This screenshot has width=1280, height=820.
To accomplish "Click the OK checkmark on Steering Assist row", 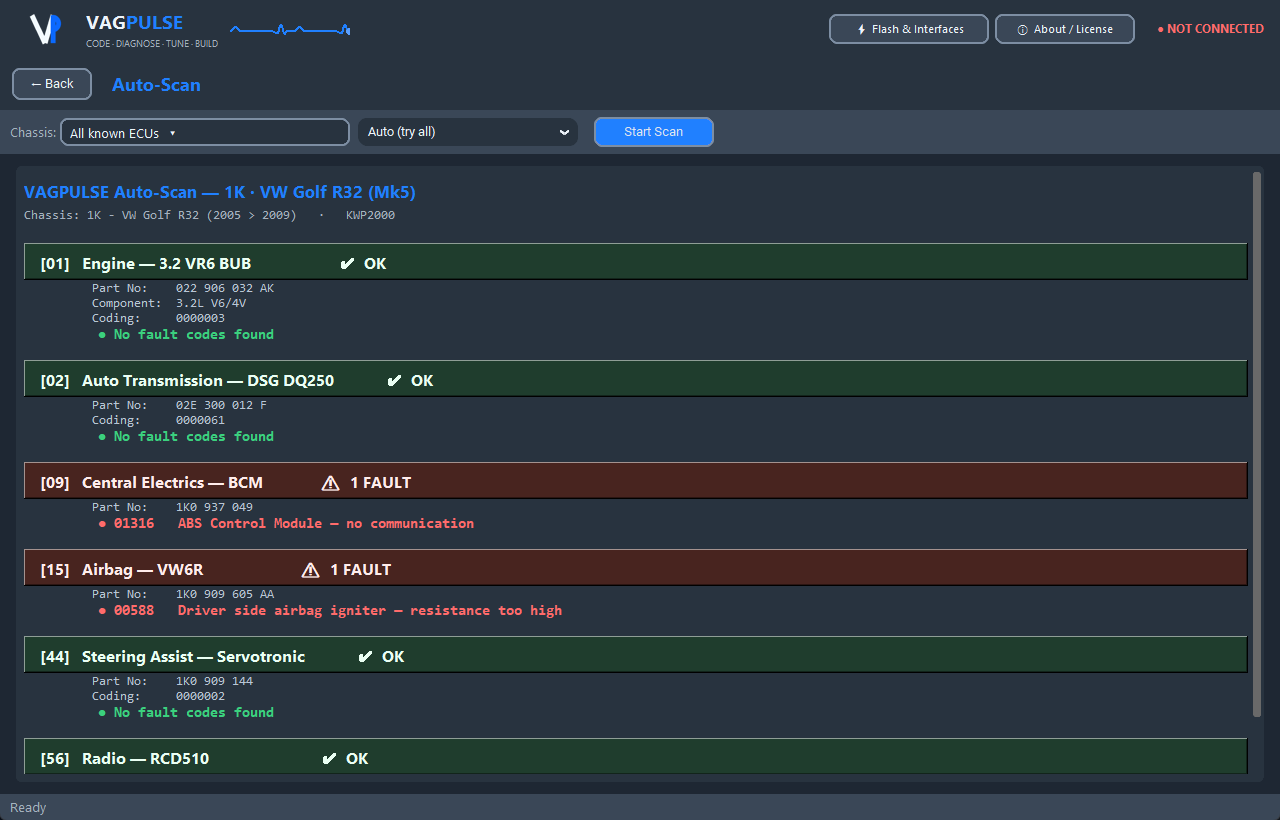I will [365, 657].
